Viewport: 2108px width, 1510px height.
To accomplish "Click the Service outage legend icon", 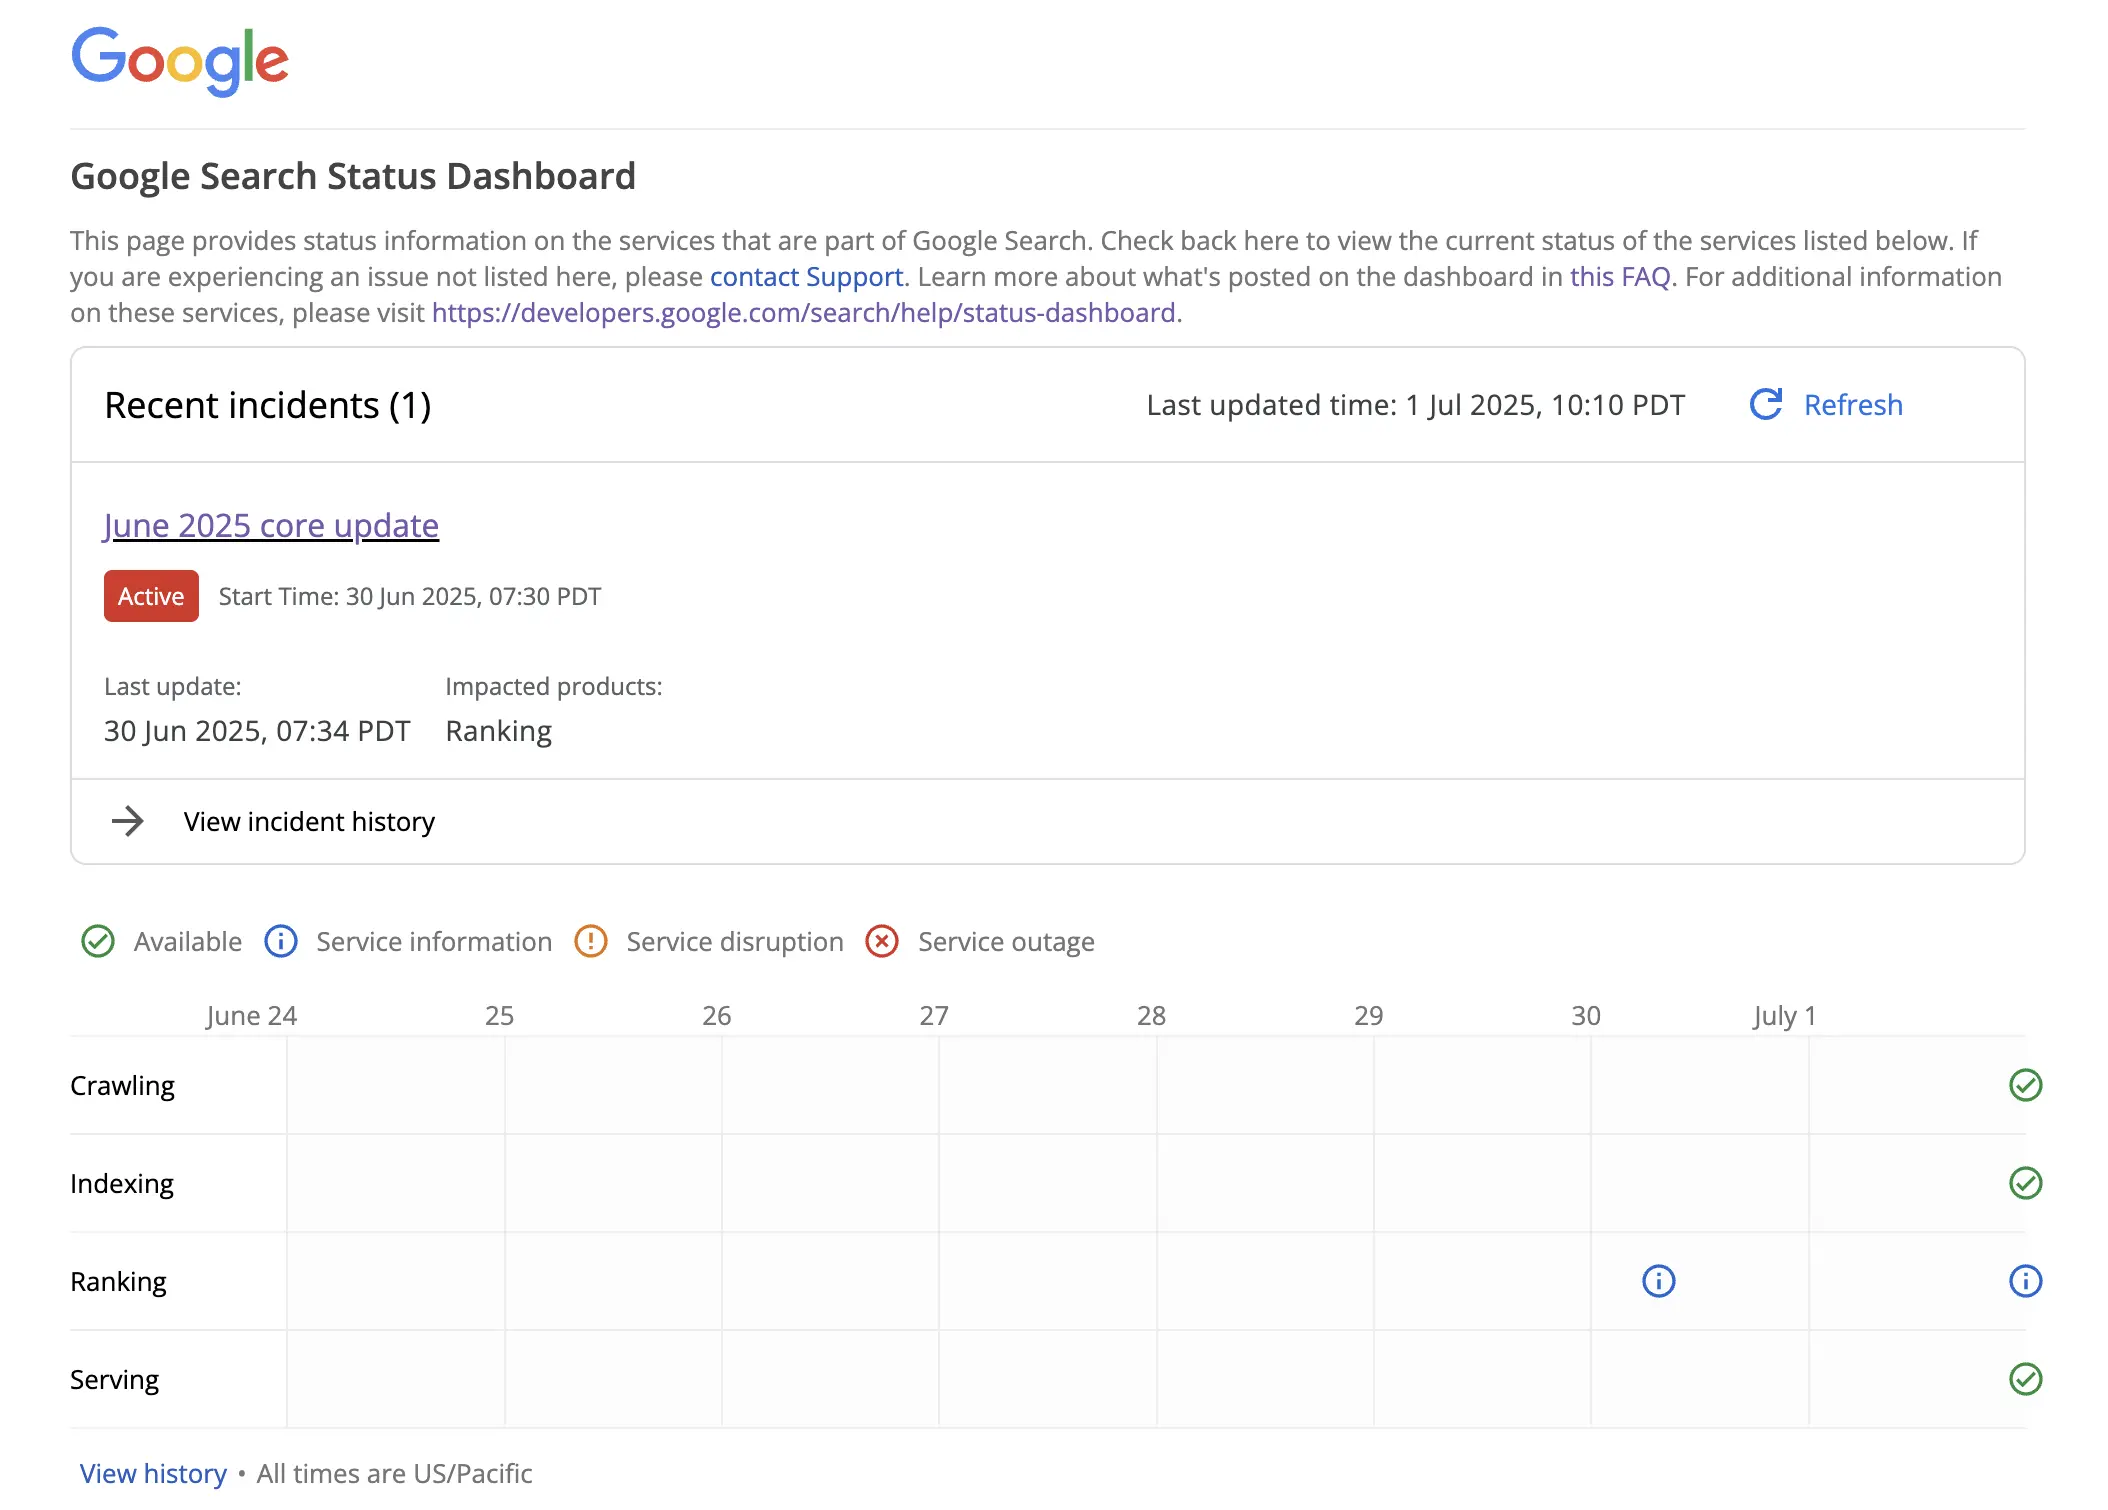I will (882, 941).
